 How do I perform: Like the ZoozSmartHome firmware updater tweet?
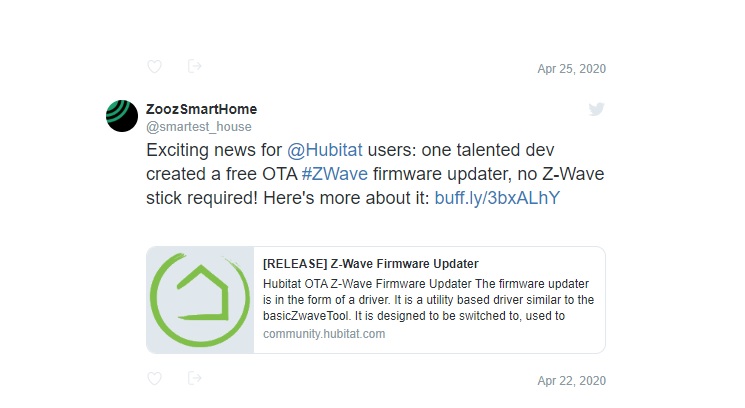(155, 379)
